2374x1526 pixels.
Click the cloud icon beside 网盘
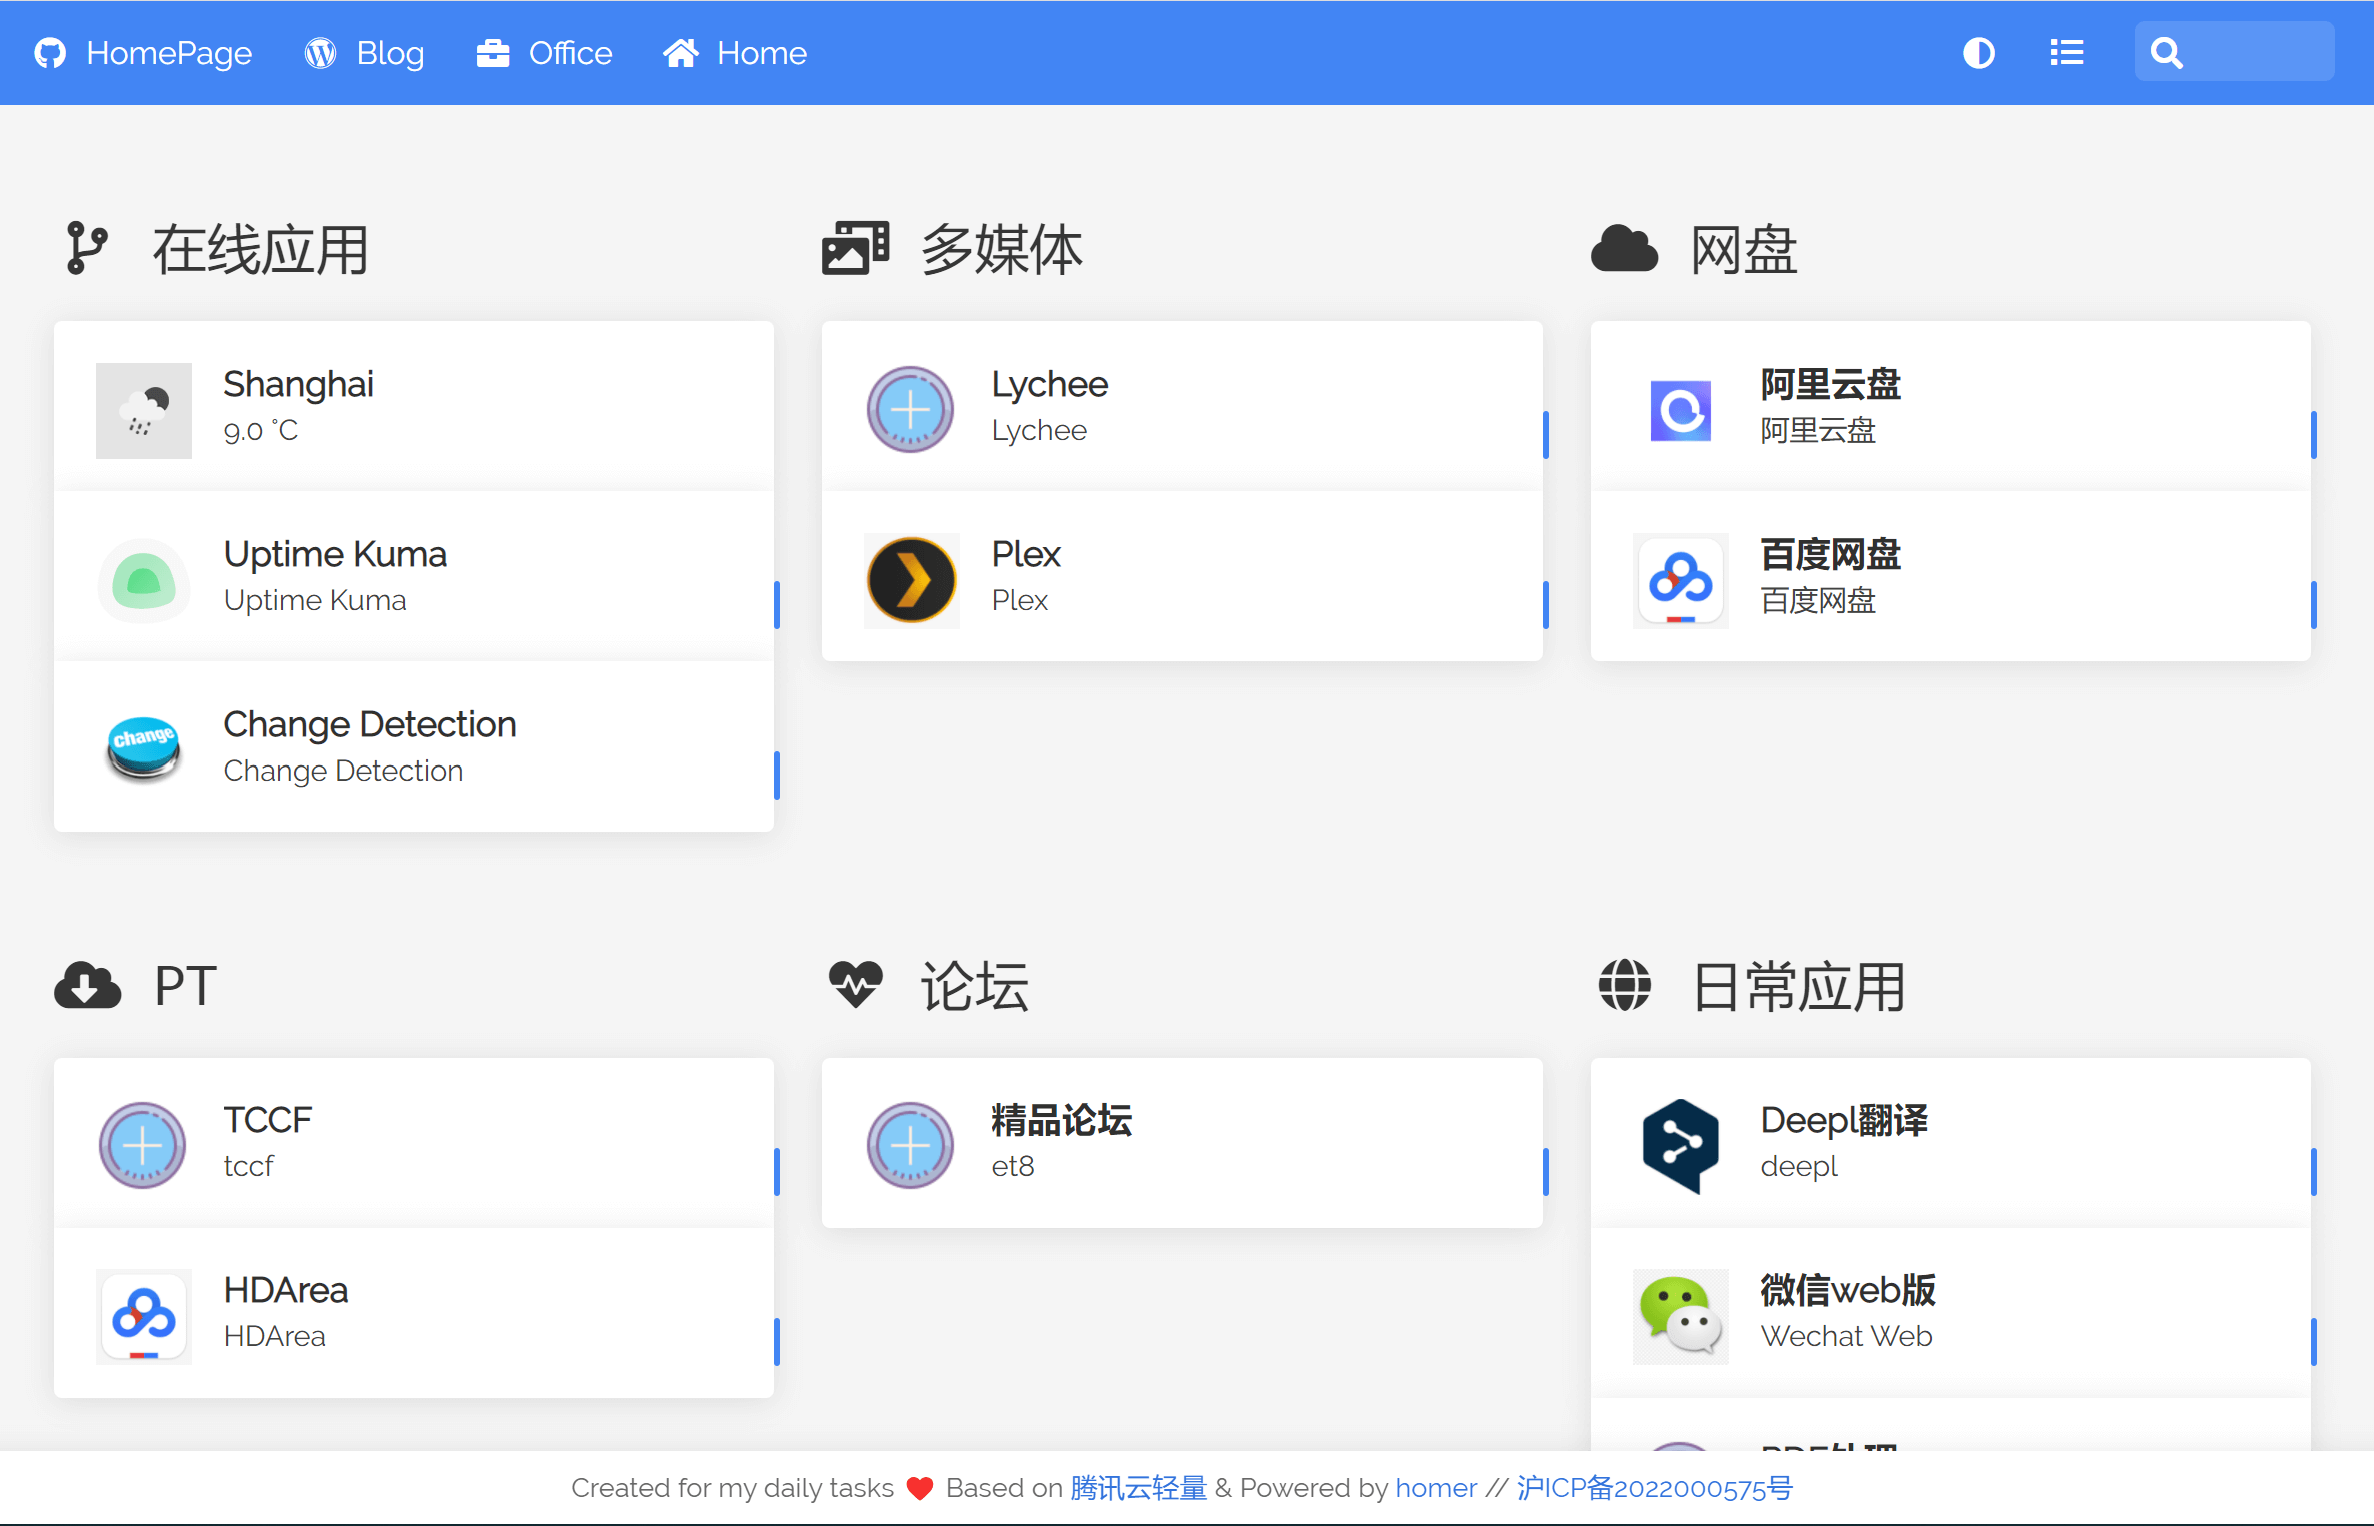click(1624, 249)
